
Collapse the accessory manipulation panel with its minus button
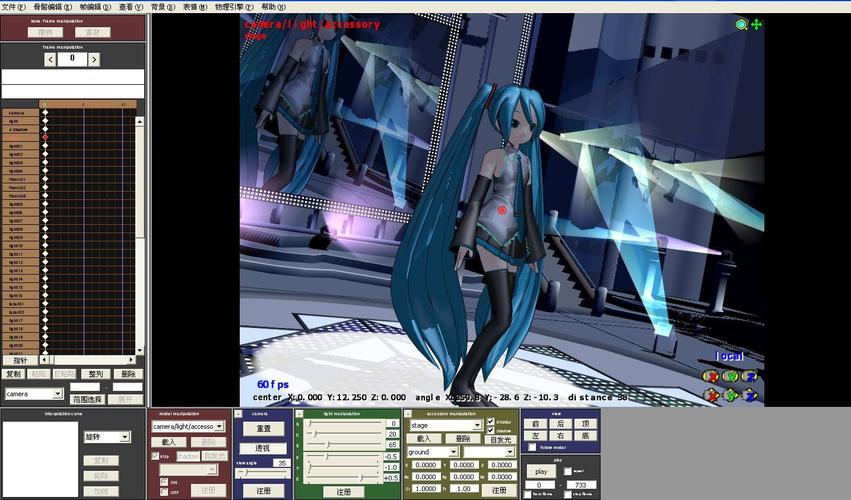(409, 414)
